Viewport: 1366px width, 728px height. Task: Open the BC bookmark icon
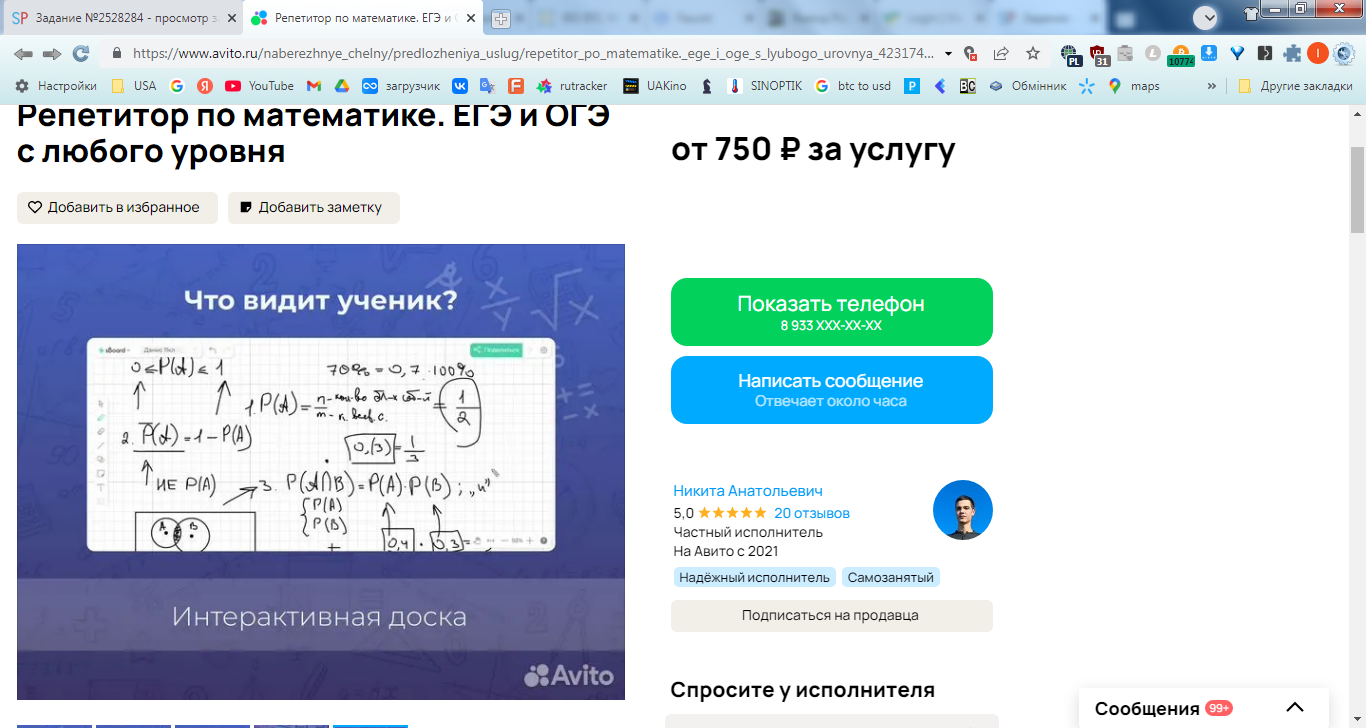point(967,86)
